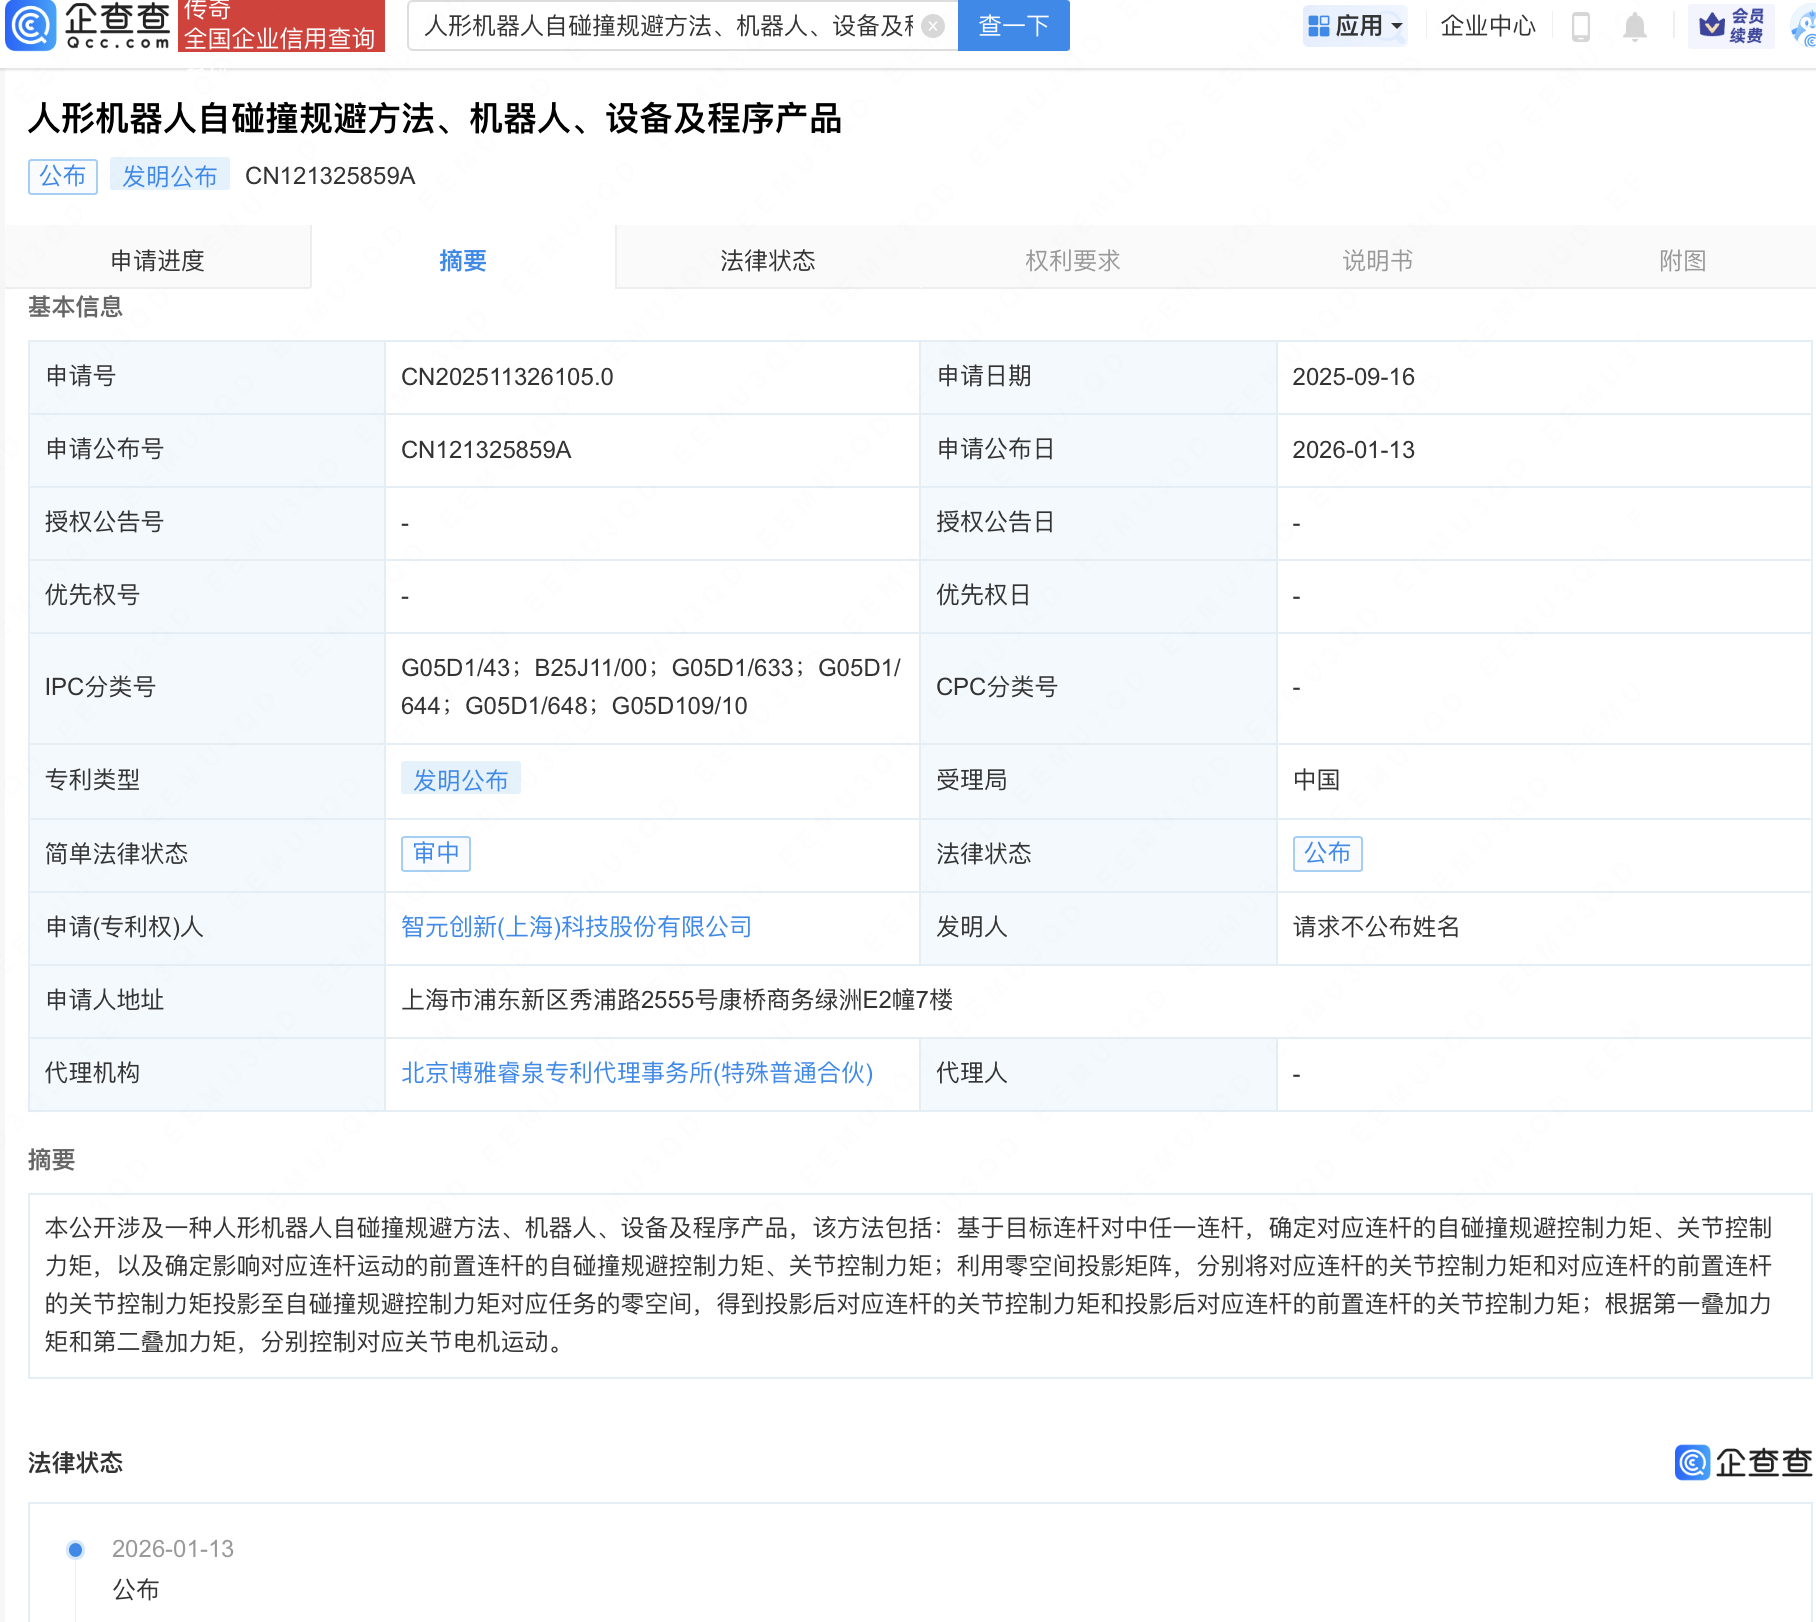1816x1622 pixels.
Task: Open 智元创新(上海)科技股份有限公司 company link
Action: point(576,927)
